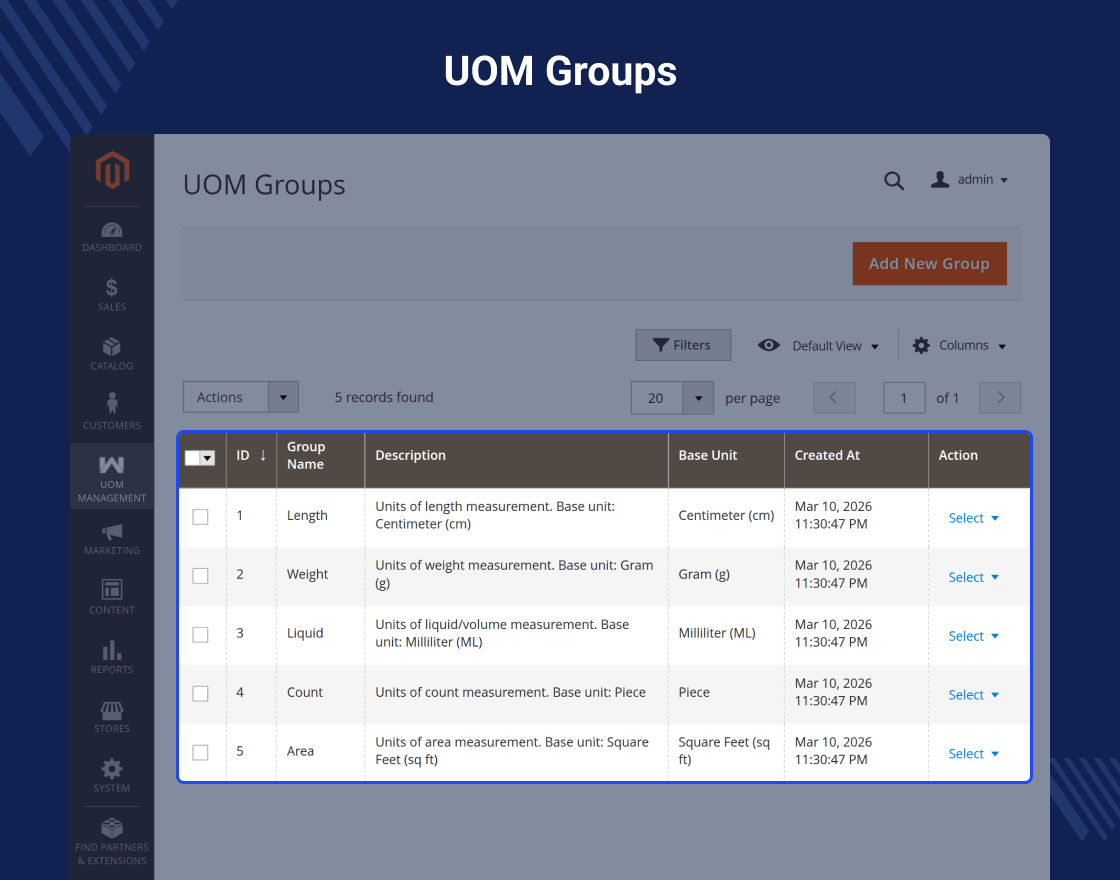
Task: Click the search magnifier icon
Action: pyautogui.click(x=894, y=181)
